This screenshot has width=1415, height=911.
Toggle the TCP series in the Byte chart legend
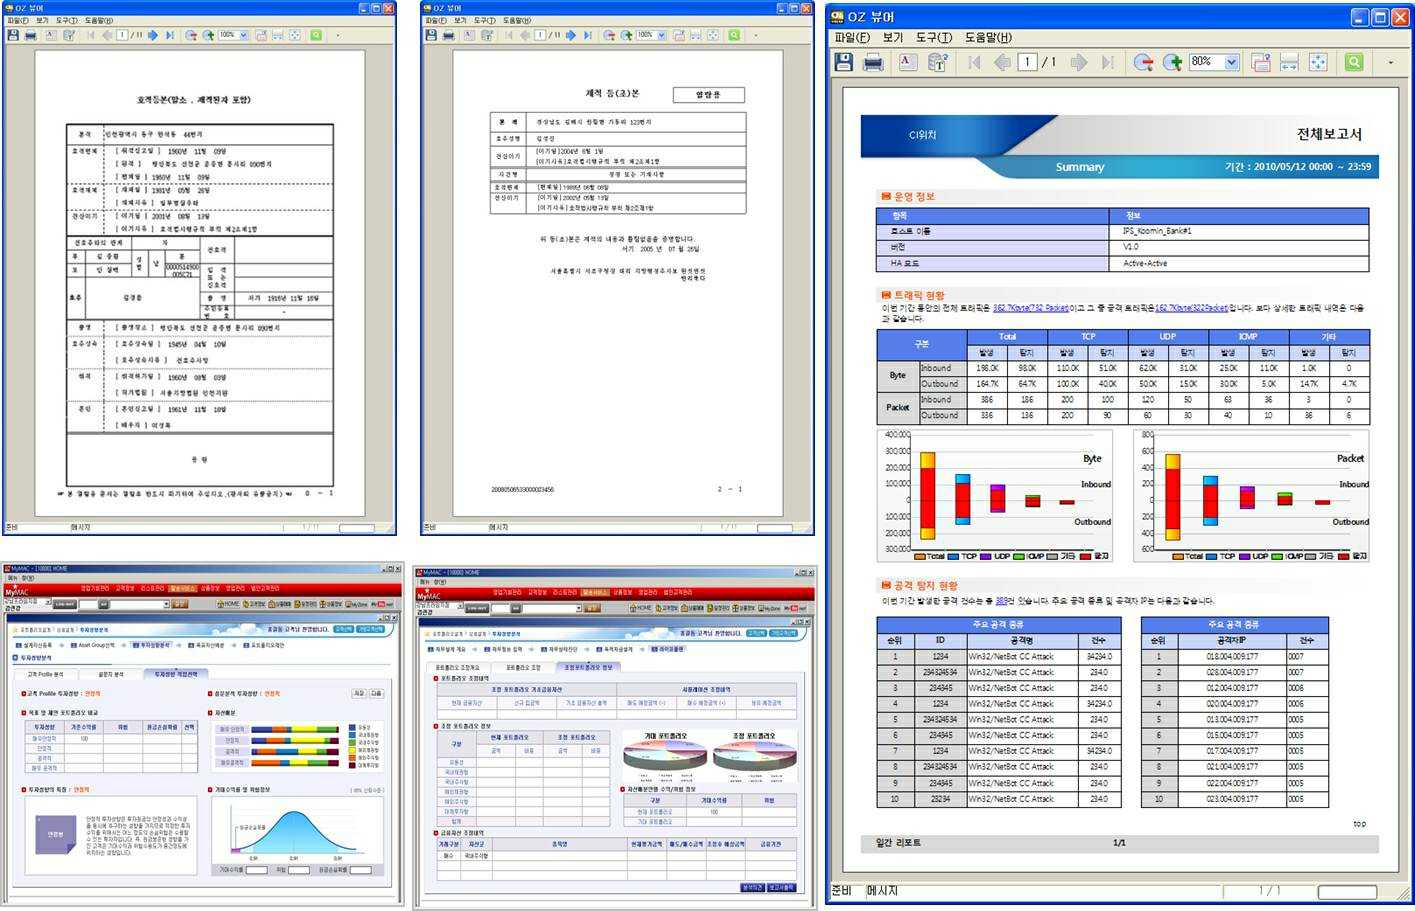tap(962, 557)
